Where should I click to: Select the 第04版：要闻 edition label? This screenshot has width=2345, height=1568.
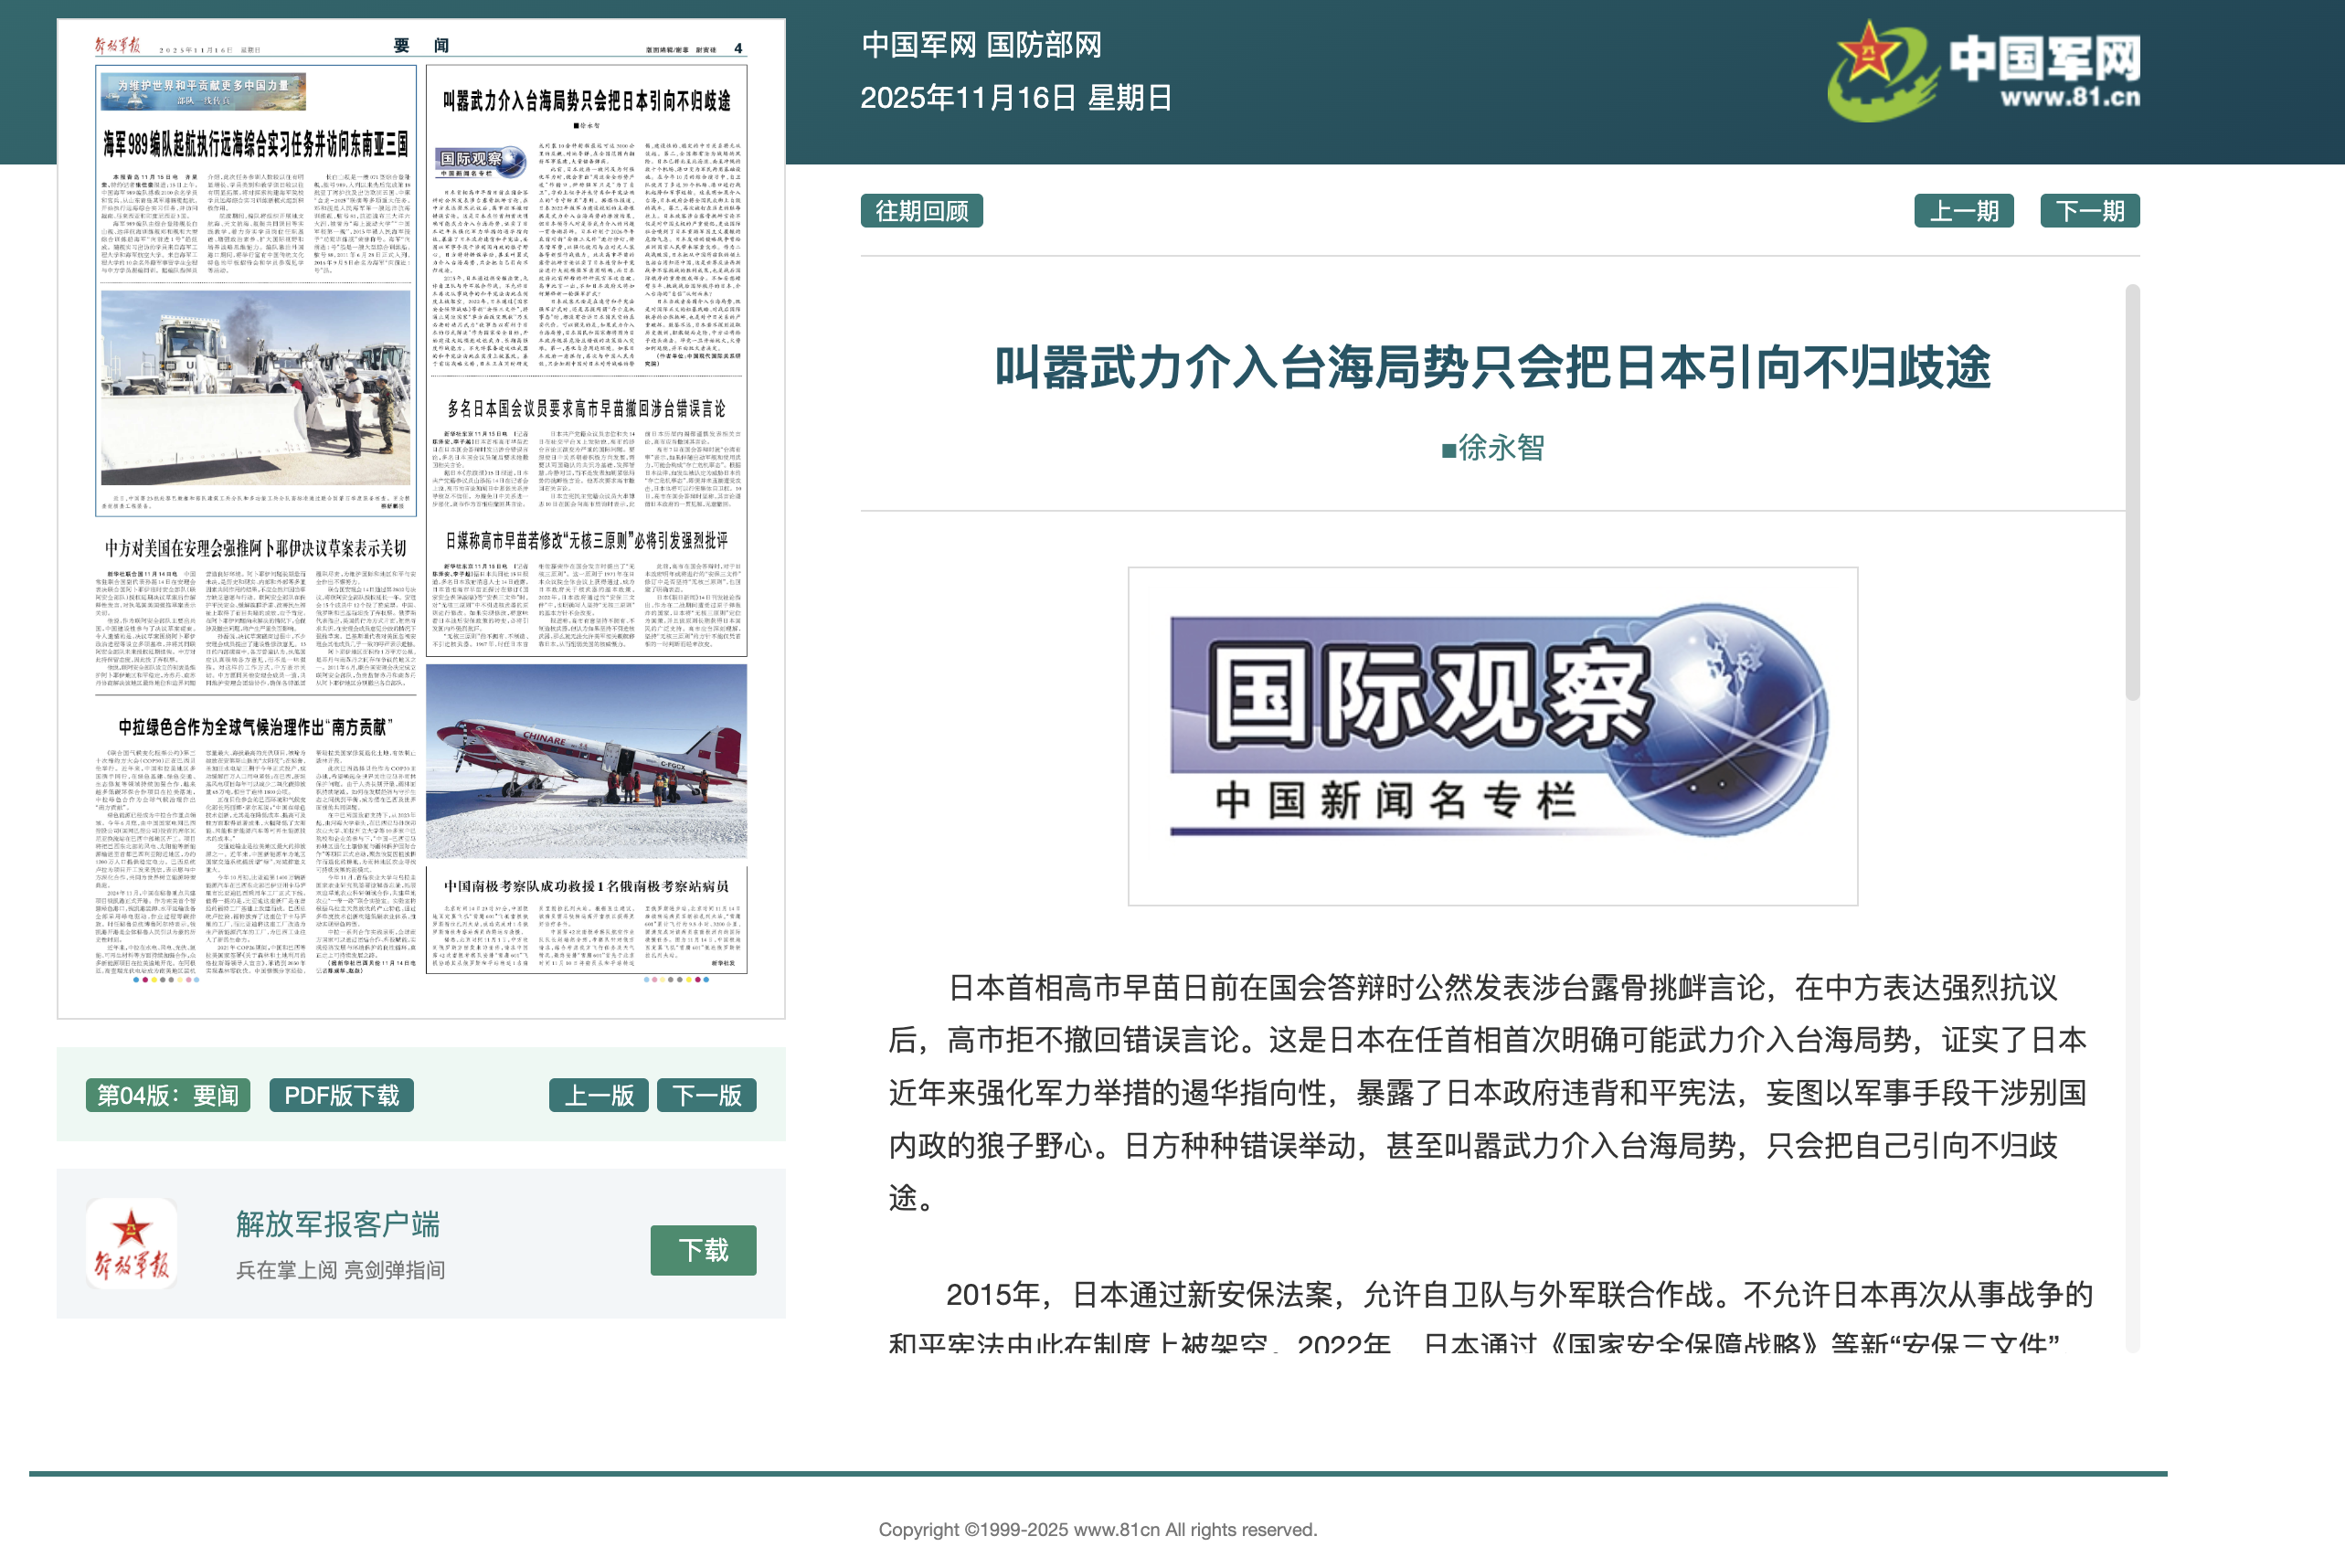click(x=166, y=1096)
